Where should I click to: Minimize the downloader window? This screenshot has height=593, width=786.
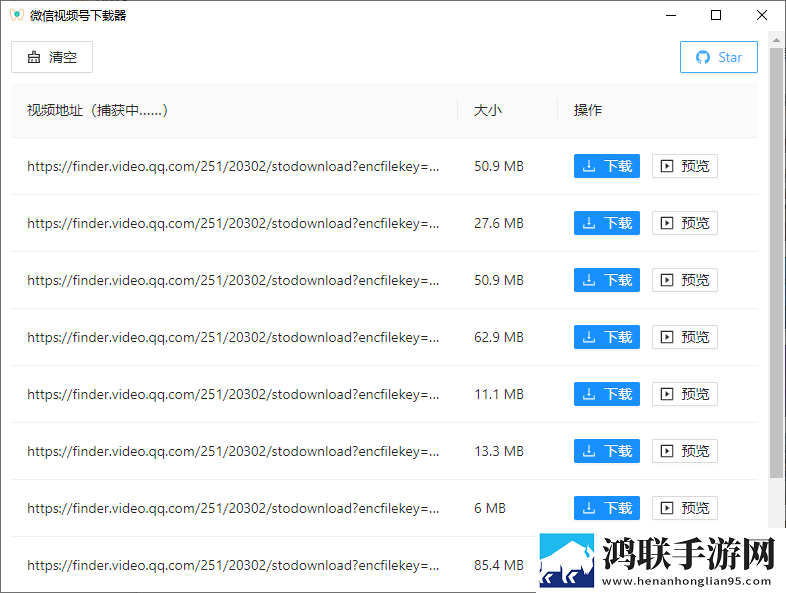(671, 15)
